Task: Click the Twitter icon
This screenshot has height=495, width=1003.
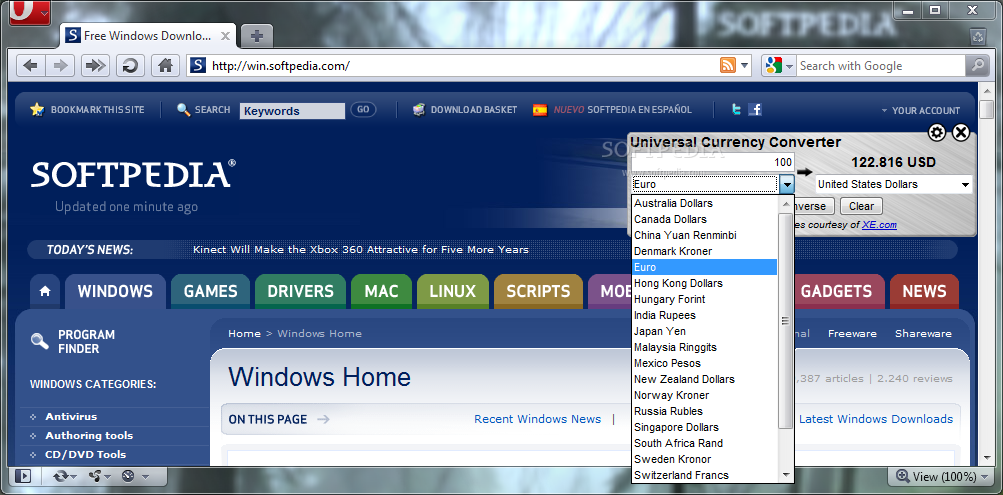Action: point(737,109)
